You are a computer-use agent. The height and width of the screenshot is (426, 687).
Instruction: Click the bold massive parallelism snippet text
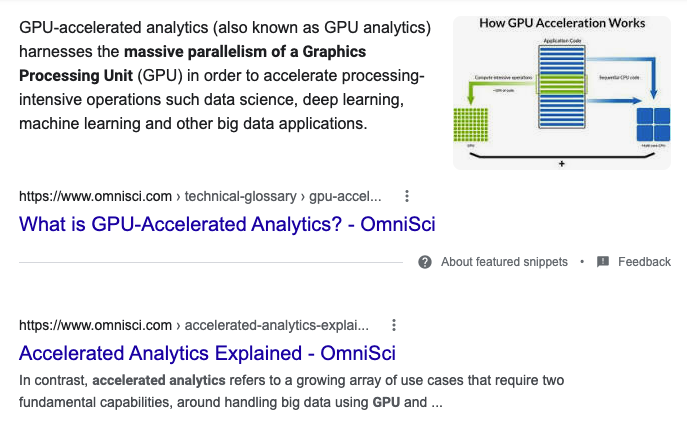(x=192, y=64)
